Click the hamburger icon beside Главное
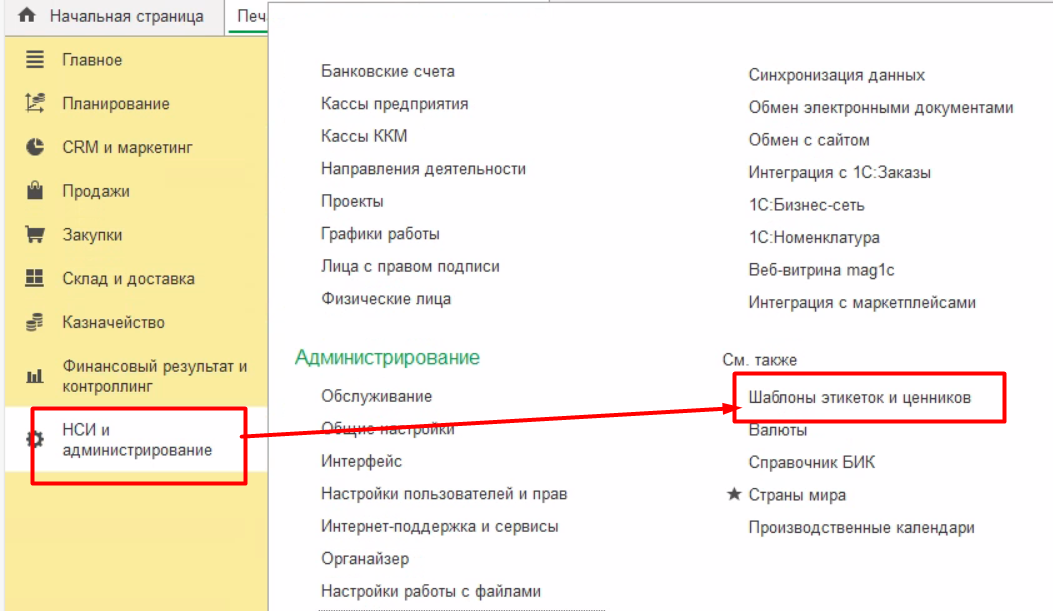The width and height of the screenshot is (1053, 611). click(35, 60)
